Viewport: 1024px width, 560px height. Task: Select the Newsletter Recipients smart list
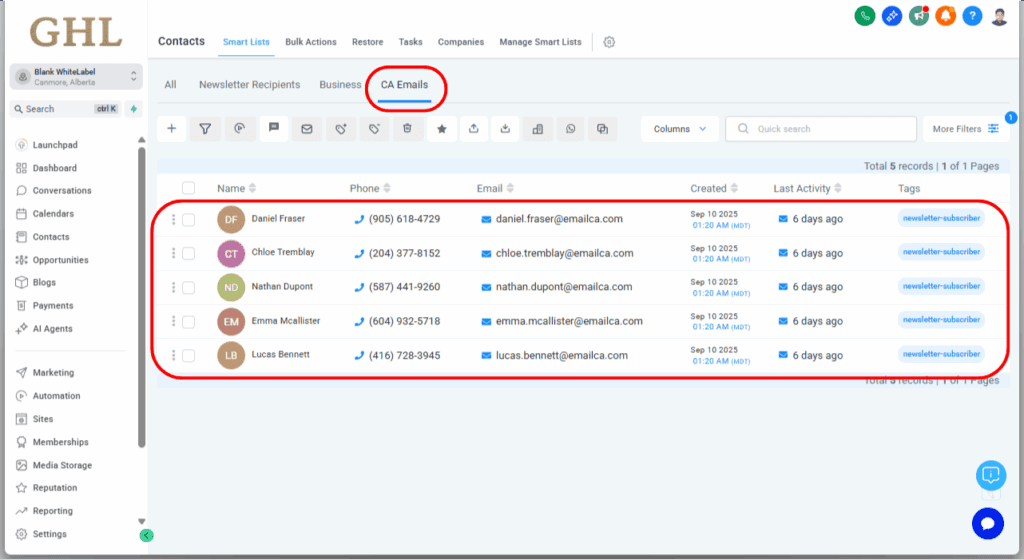click(249, 85)
